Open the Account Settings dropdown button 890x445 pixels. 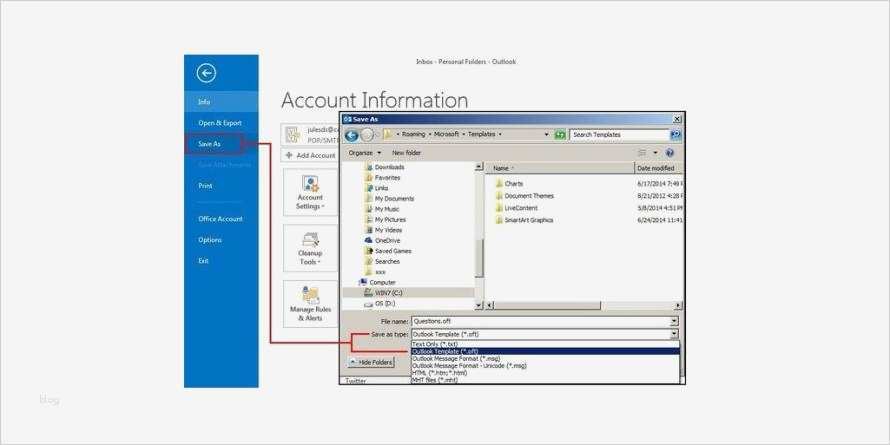point(310,192)
